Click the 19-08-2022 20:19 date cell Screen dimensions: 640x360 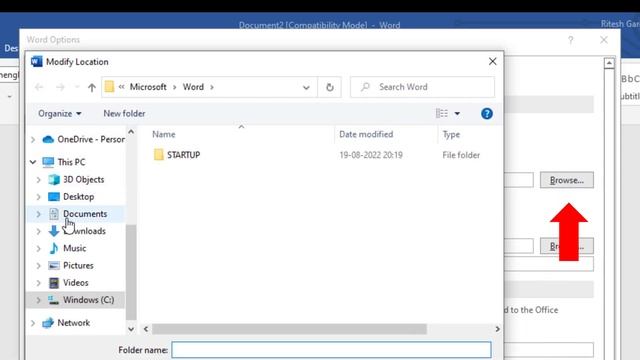pyautogui.click(x=371, y=155)
